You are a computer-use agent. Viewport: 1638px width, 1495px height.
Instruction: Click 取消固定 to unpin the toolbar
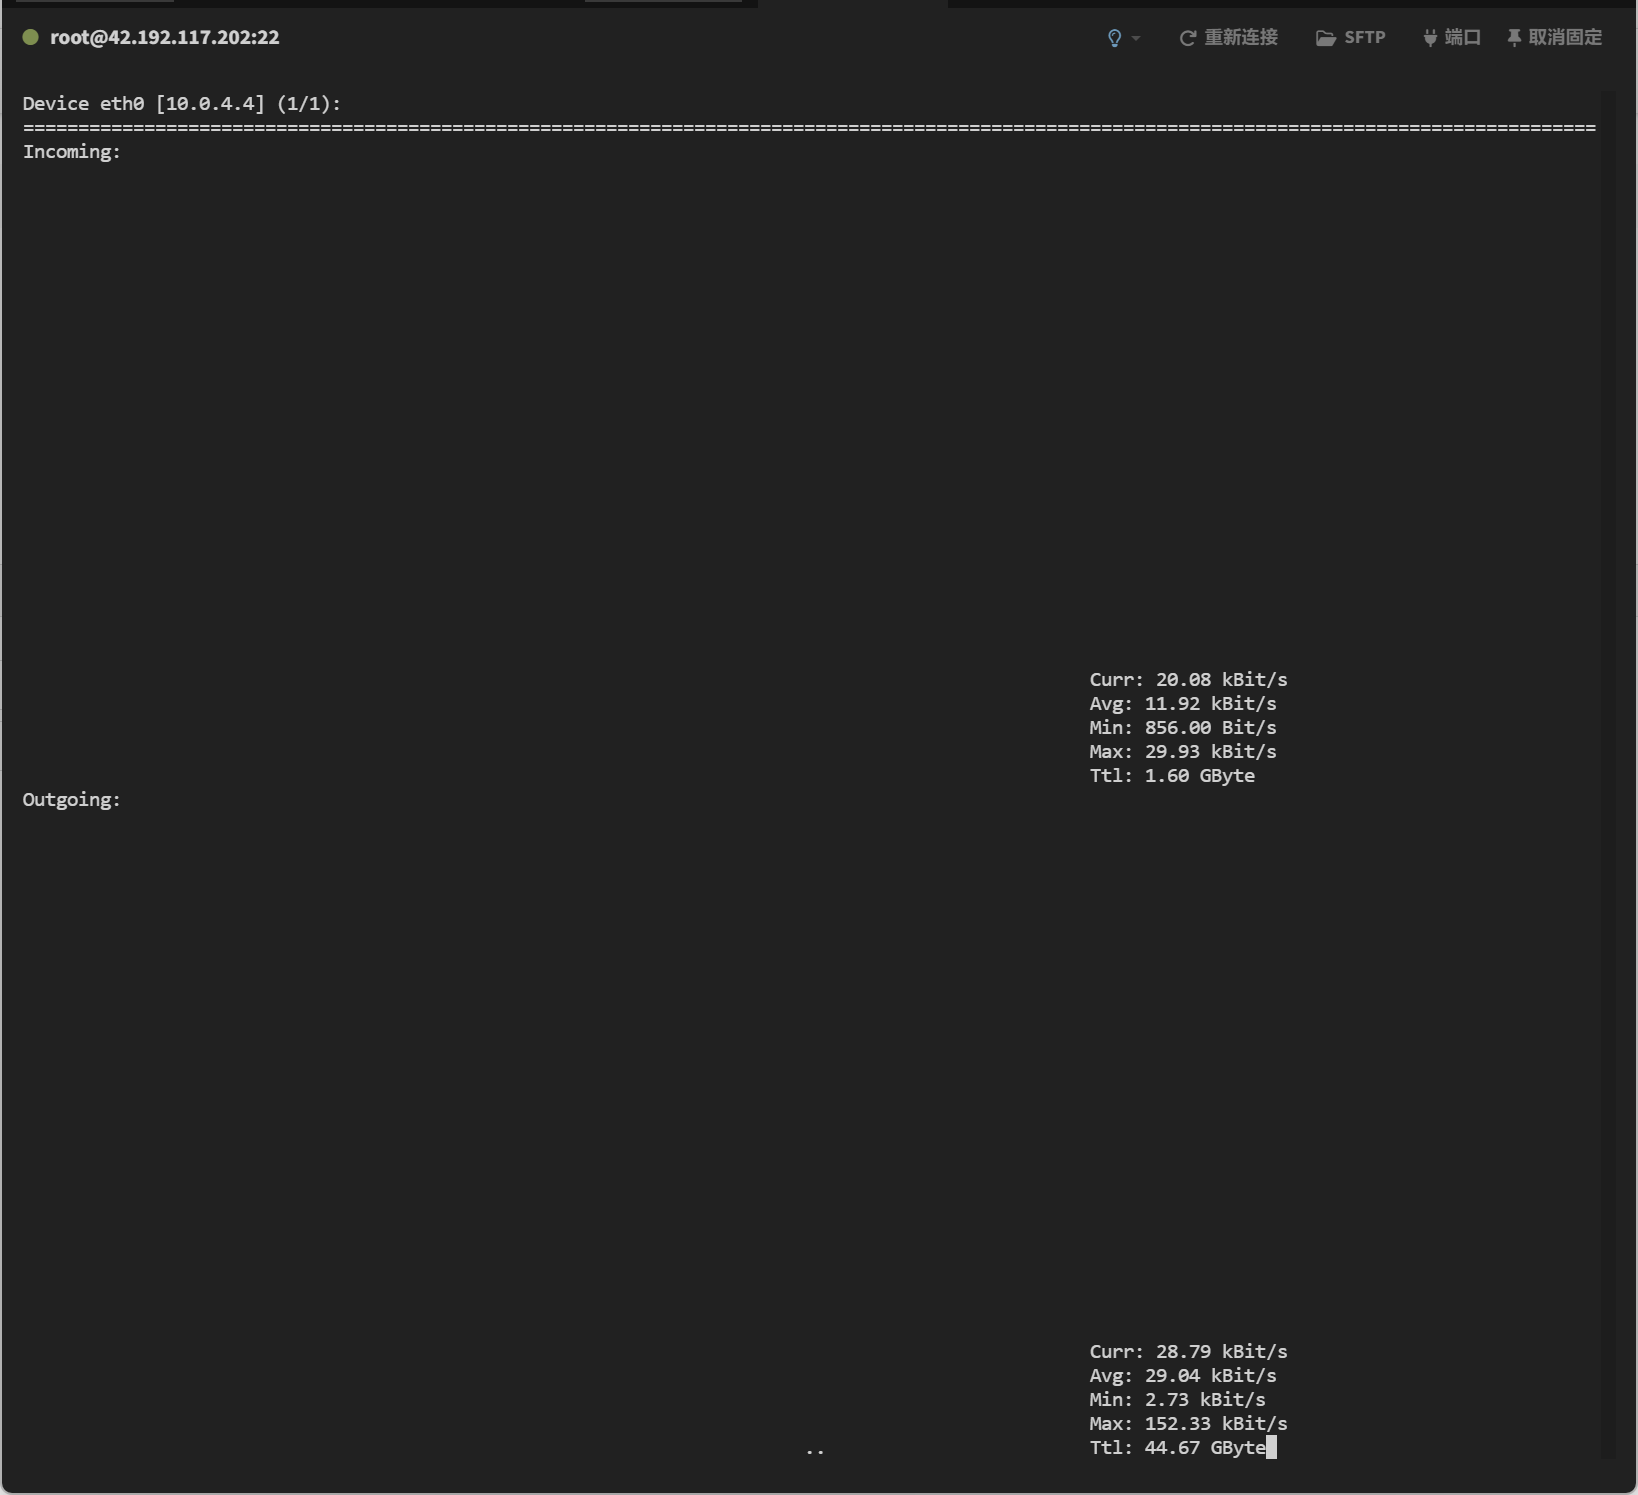1555,38
